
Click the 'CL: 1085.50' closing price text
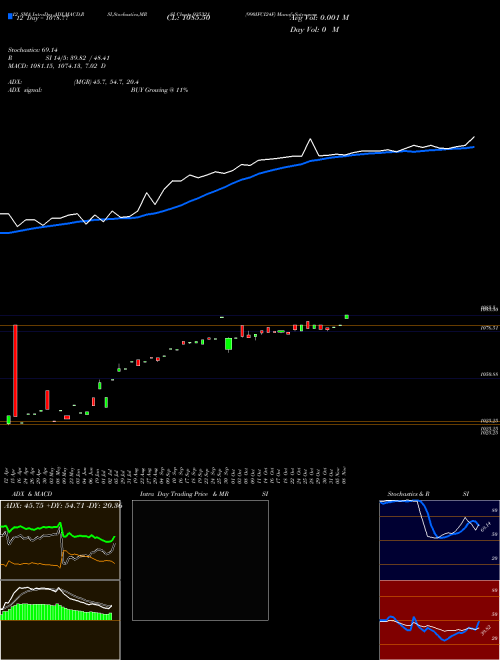click(189, 18)
